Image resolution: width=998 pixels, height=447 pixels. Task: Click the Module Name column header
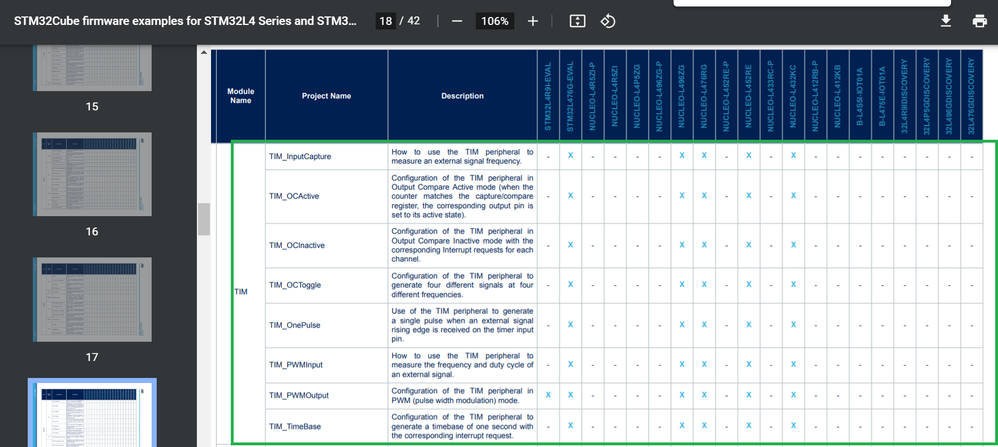pos(241,96)
